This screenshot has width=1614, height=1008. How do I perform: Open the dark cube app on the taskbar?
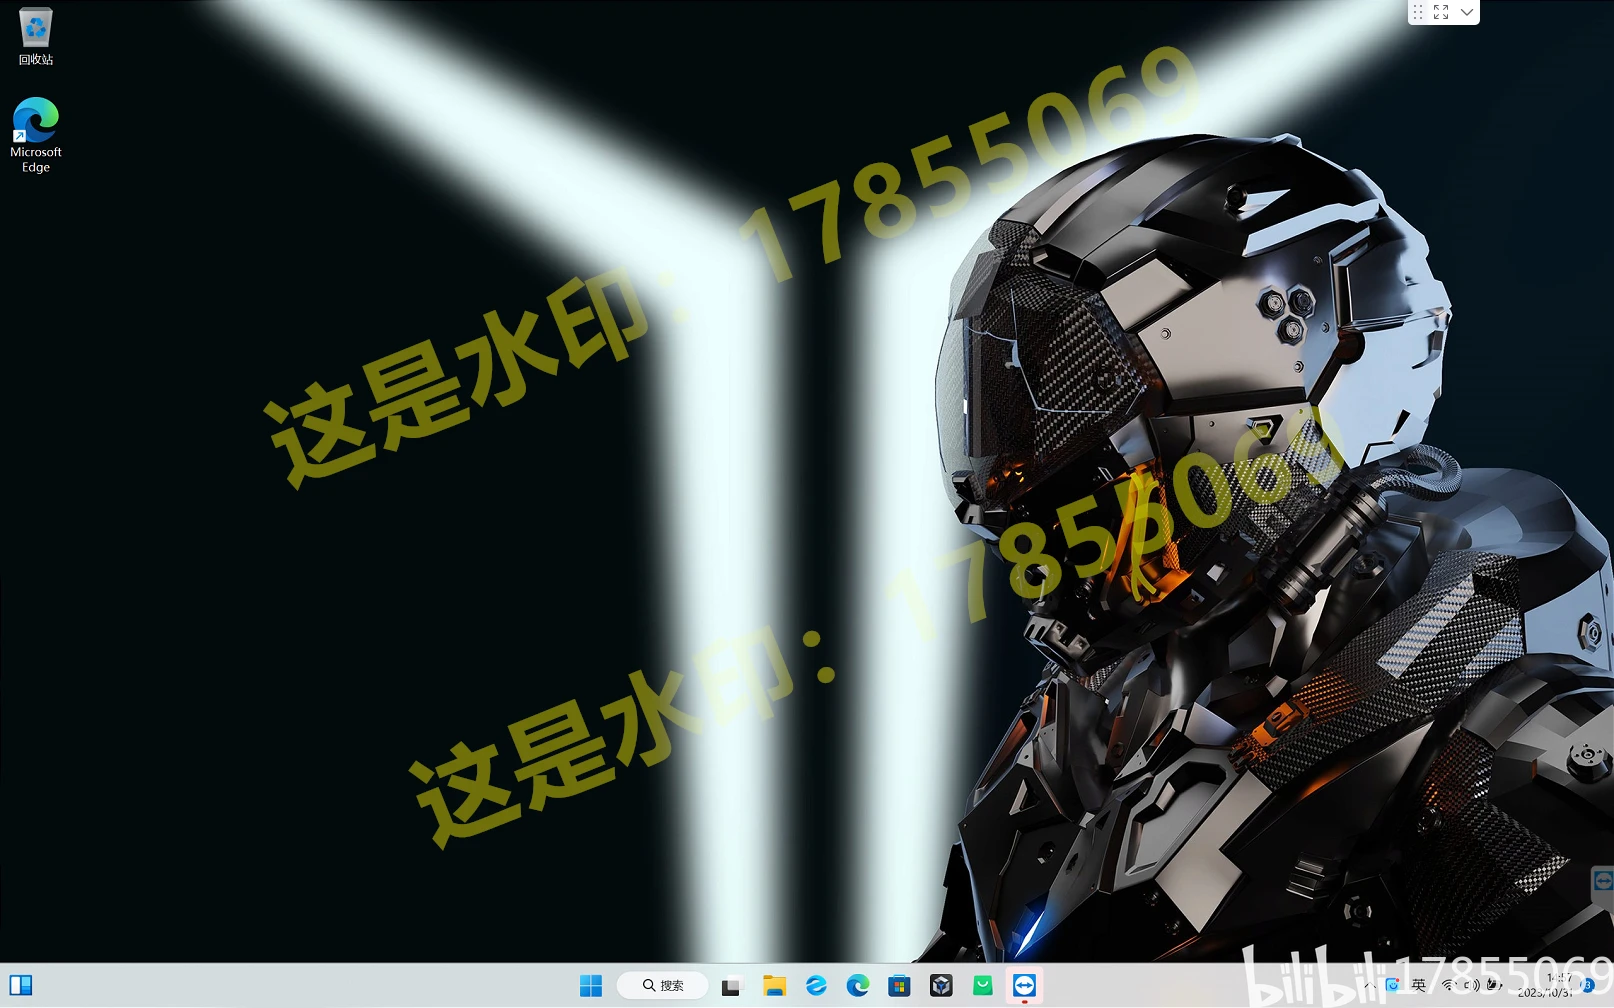click(941, 986)
